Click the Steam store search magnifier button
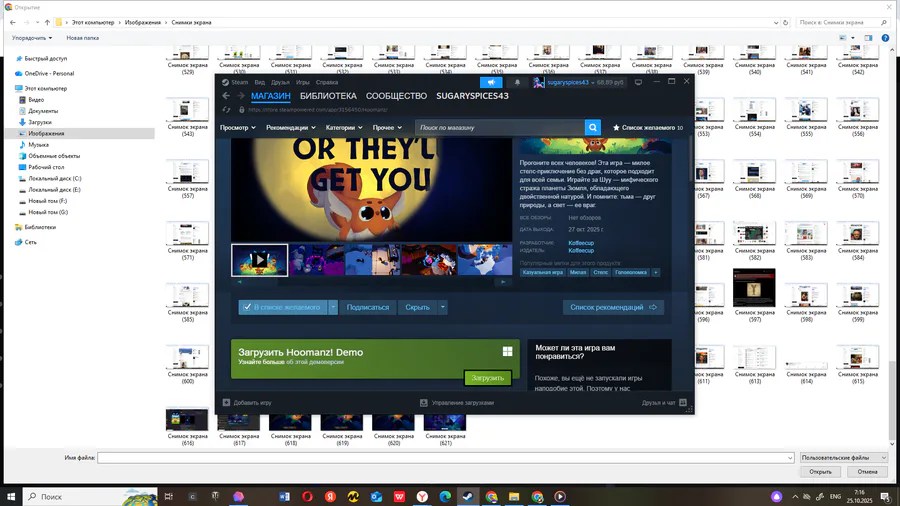 [x=592, y=127]
